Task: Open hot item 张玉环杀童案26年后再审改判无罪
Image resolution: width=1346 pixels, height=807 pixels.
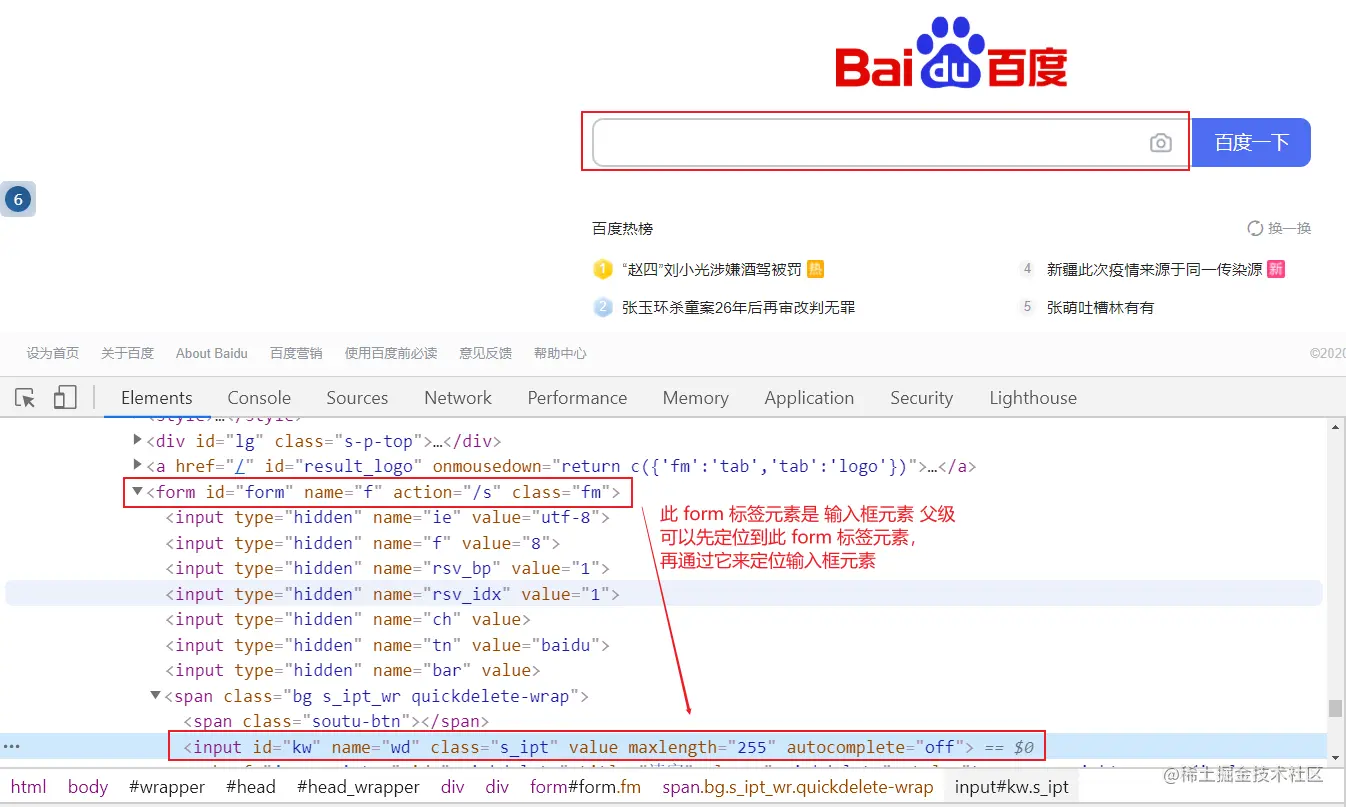Action: pyautogui.click(x=738, y=307)
